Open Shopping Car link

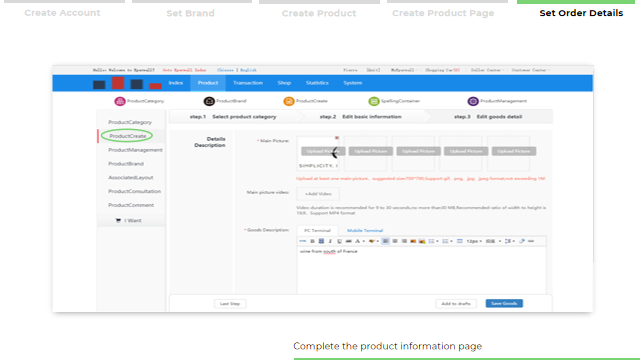[442, 70]
